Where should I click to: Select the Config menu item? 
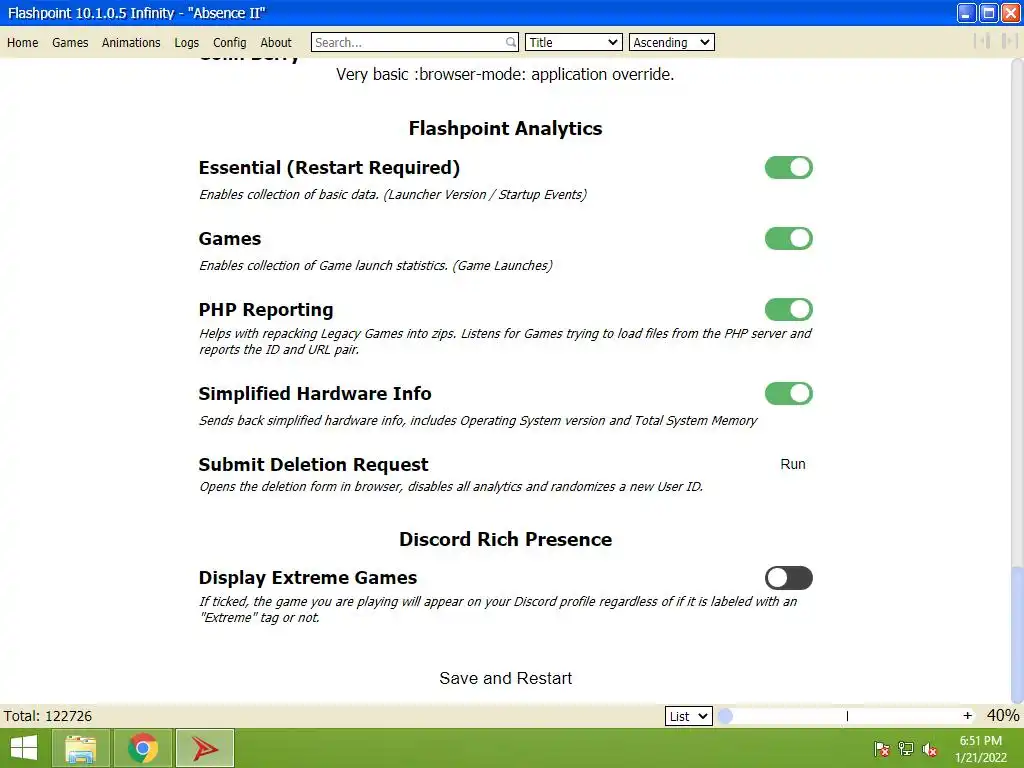(229, 42)
